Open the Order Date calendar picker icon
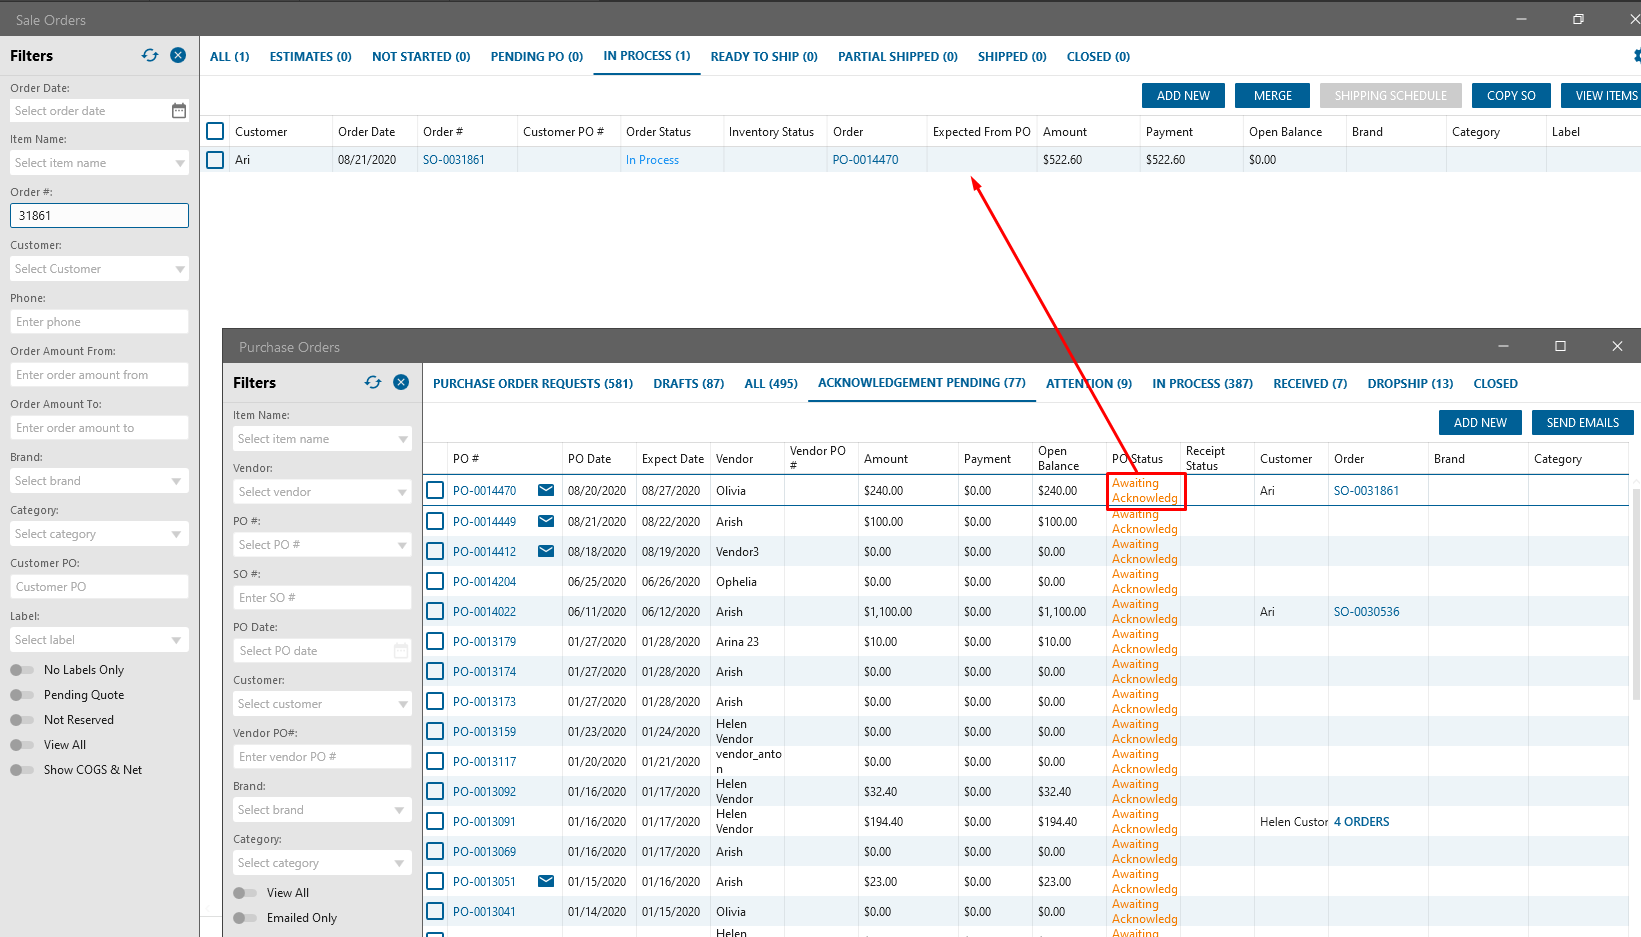The image size is (1641, 937). (x=179, y=111)
